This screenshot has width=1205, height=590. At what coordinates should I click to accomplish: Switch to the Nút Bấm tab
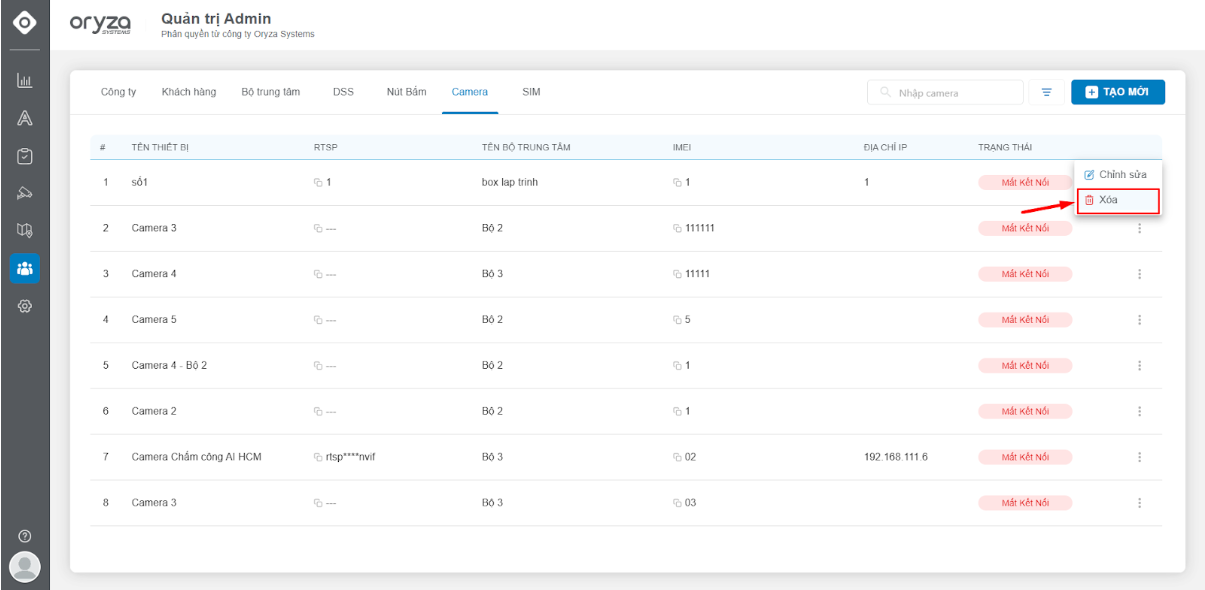point(407,92)
